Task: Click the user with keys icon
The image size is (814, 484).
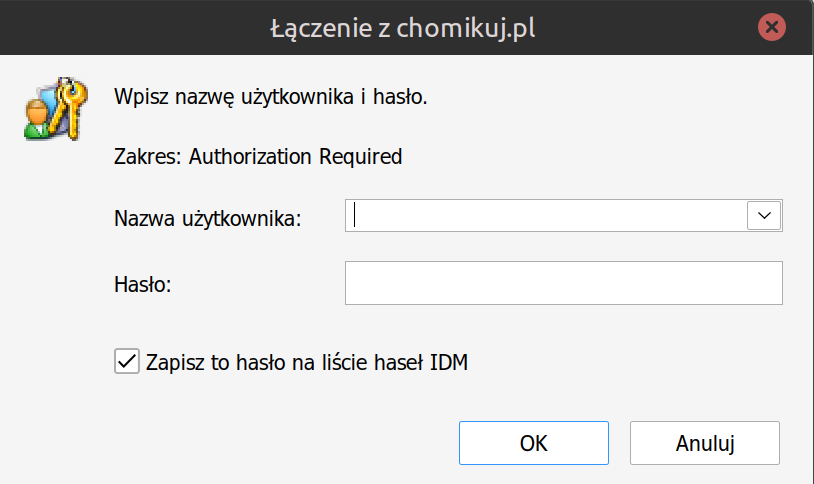Action: [56, 109]
